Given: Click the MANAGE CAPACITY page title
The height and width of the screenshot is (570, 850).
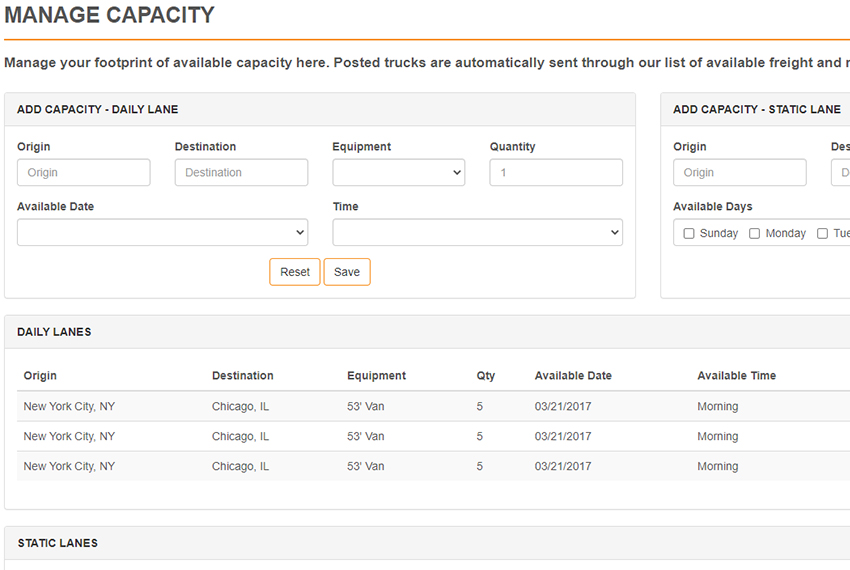Looking at the screenshot, I should coord(110,15).
